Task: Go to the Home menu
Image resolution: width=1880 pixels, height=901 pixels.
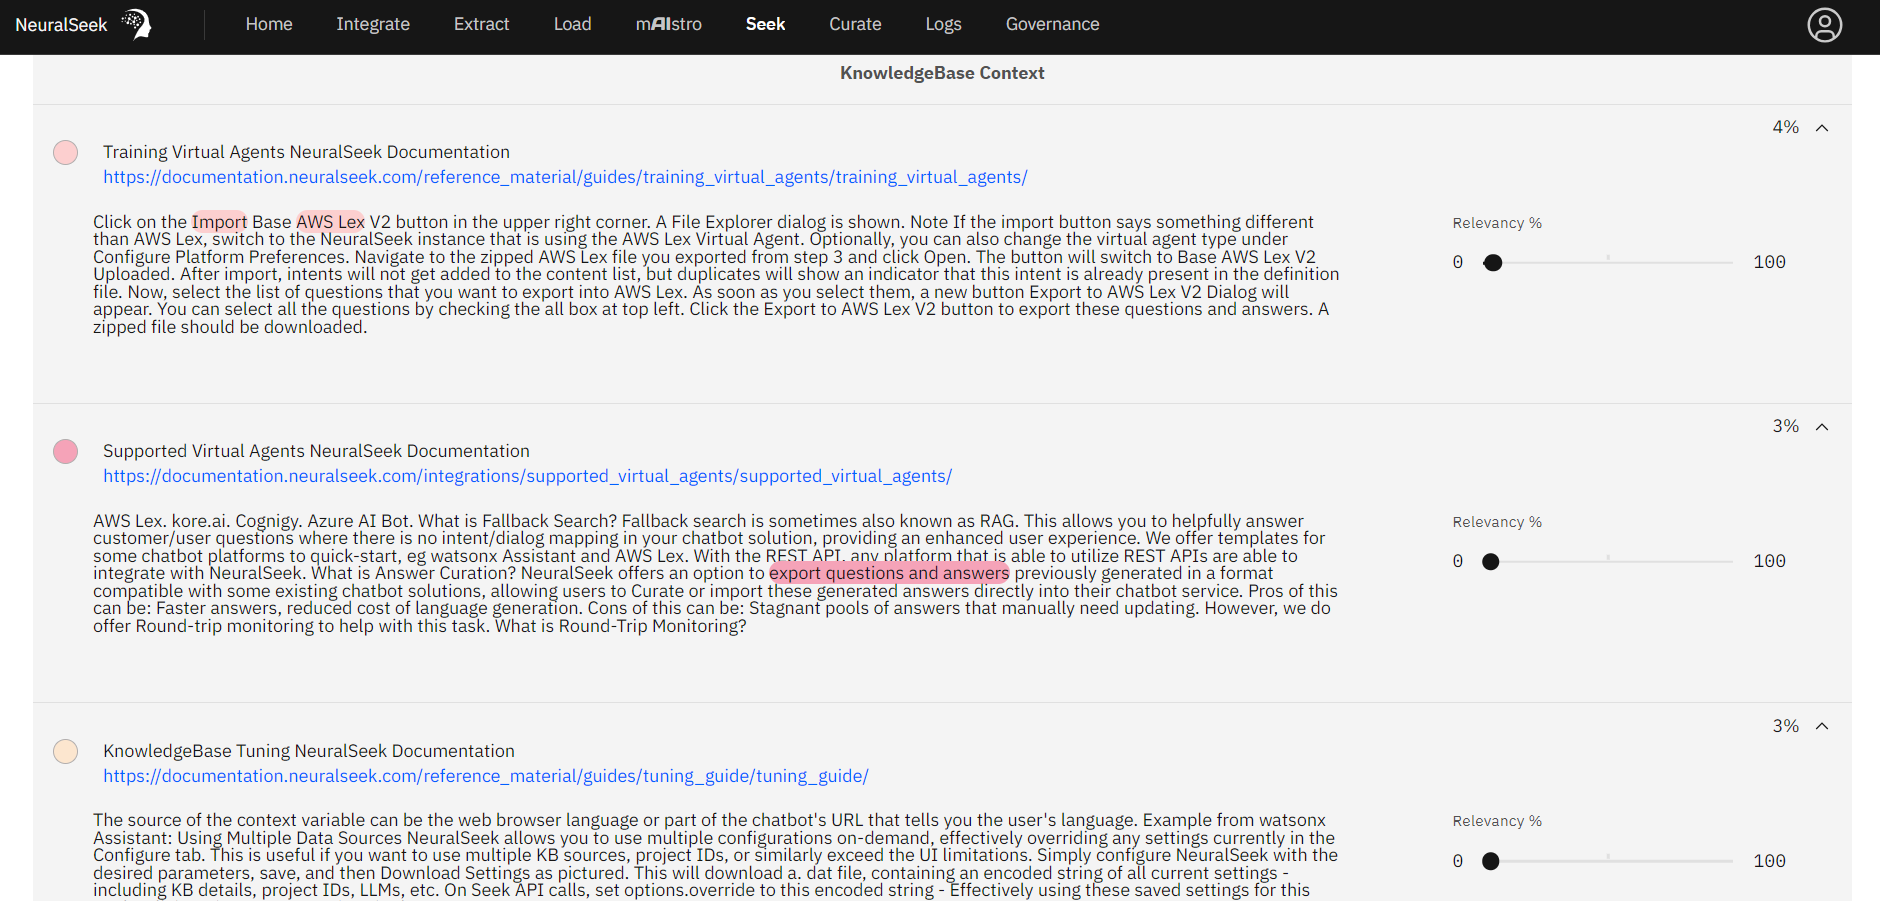Action: point(269,24)
